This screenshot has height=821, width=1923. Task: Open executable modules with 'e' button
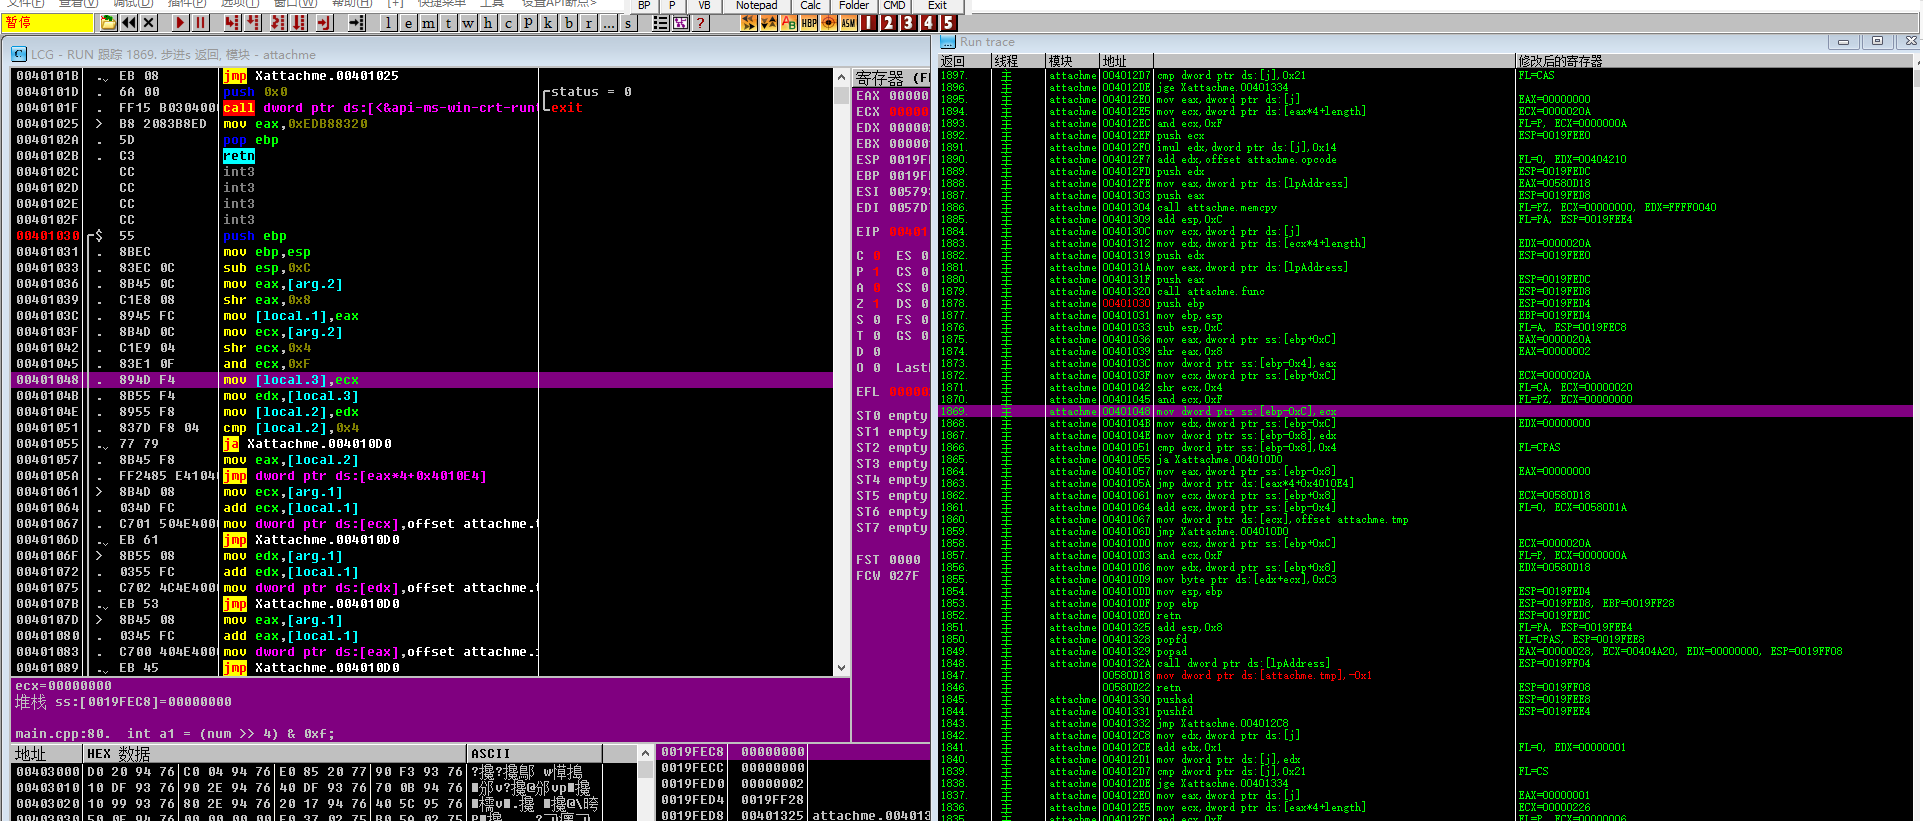click(x=409, y=22)
